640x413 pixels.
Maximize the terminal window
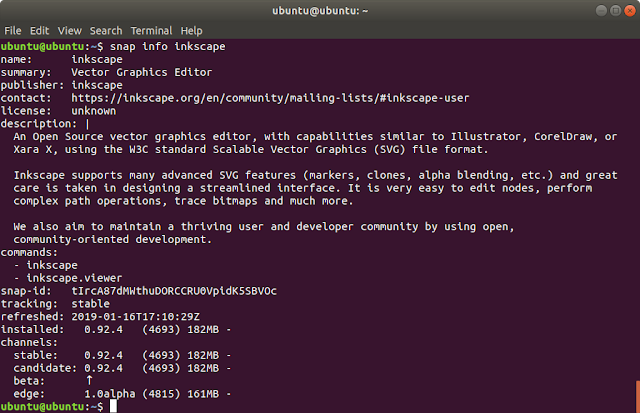(x=616, y=11)
